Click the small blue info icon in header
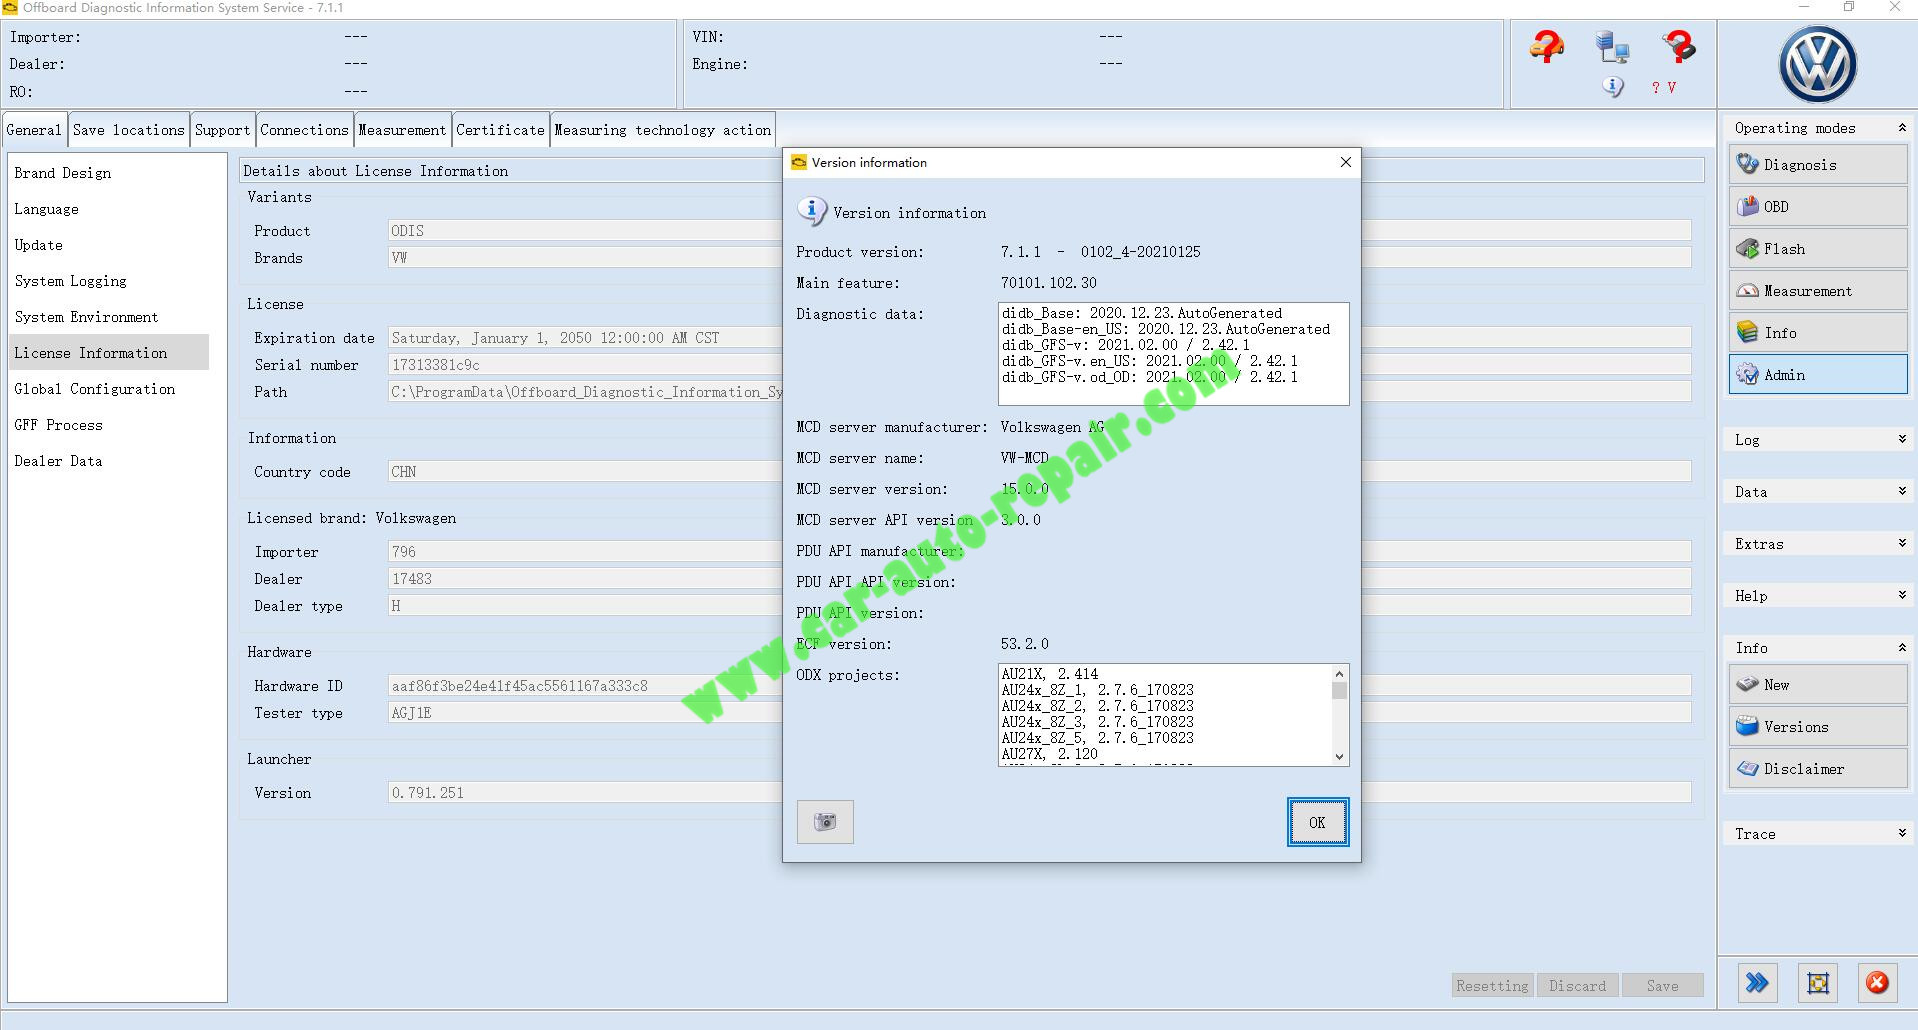 [x=1612, y=87]
